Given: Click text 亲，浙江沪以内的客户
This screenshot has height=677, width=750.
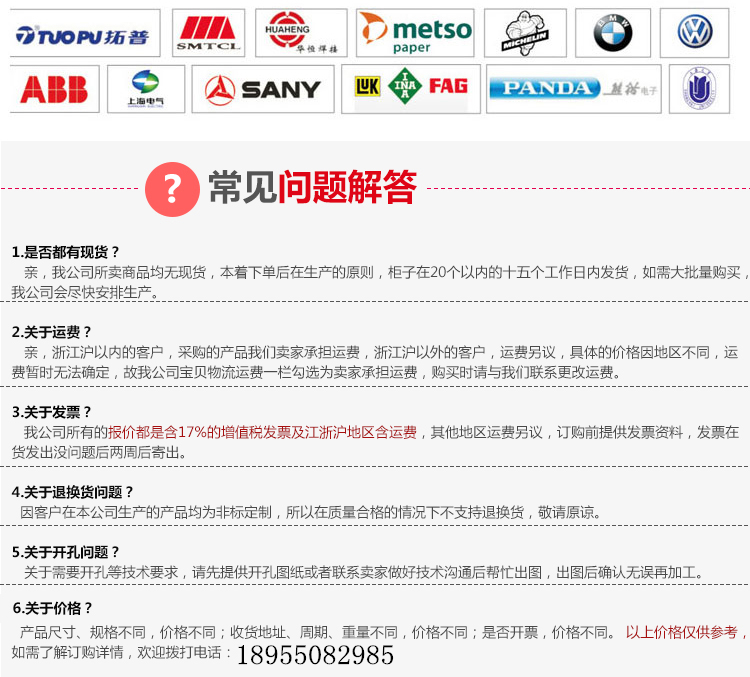Looking at the screenshot, I should pyautogui.click(x=94, y=353).
